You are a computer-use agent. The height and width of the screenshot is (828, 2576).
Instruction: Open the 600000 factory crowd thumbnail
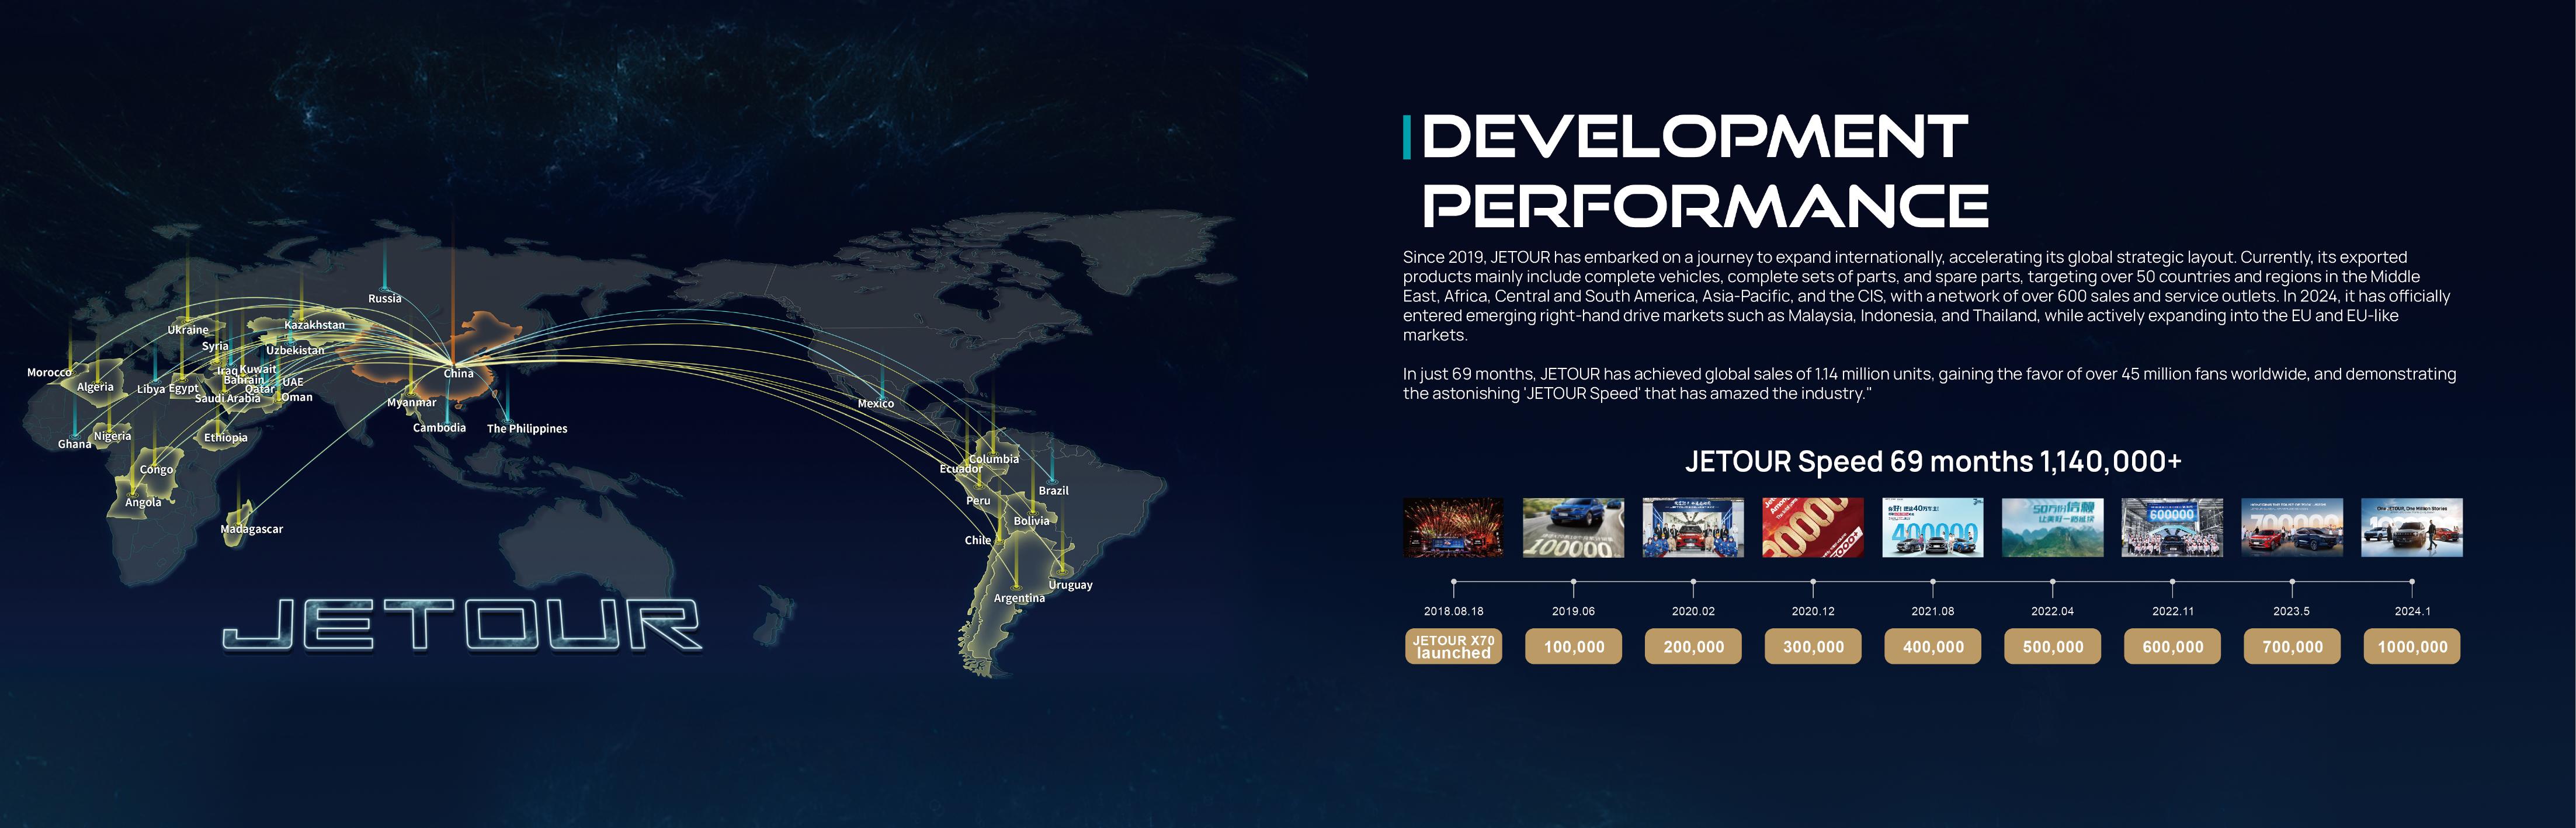2172,527
